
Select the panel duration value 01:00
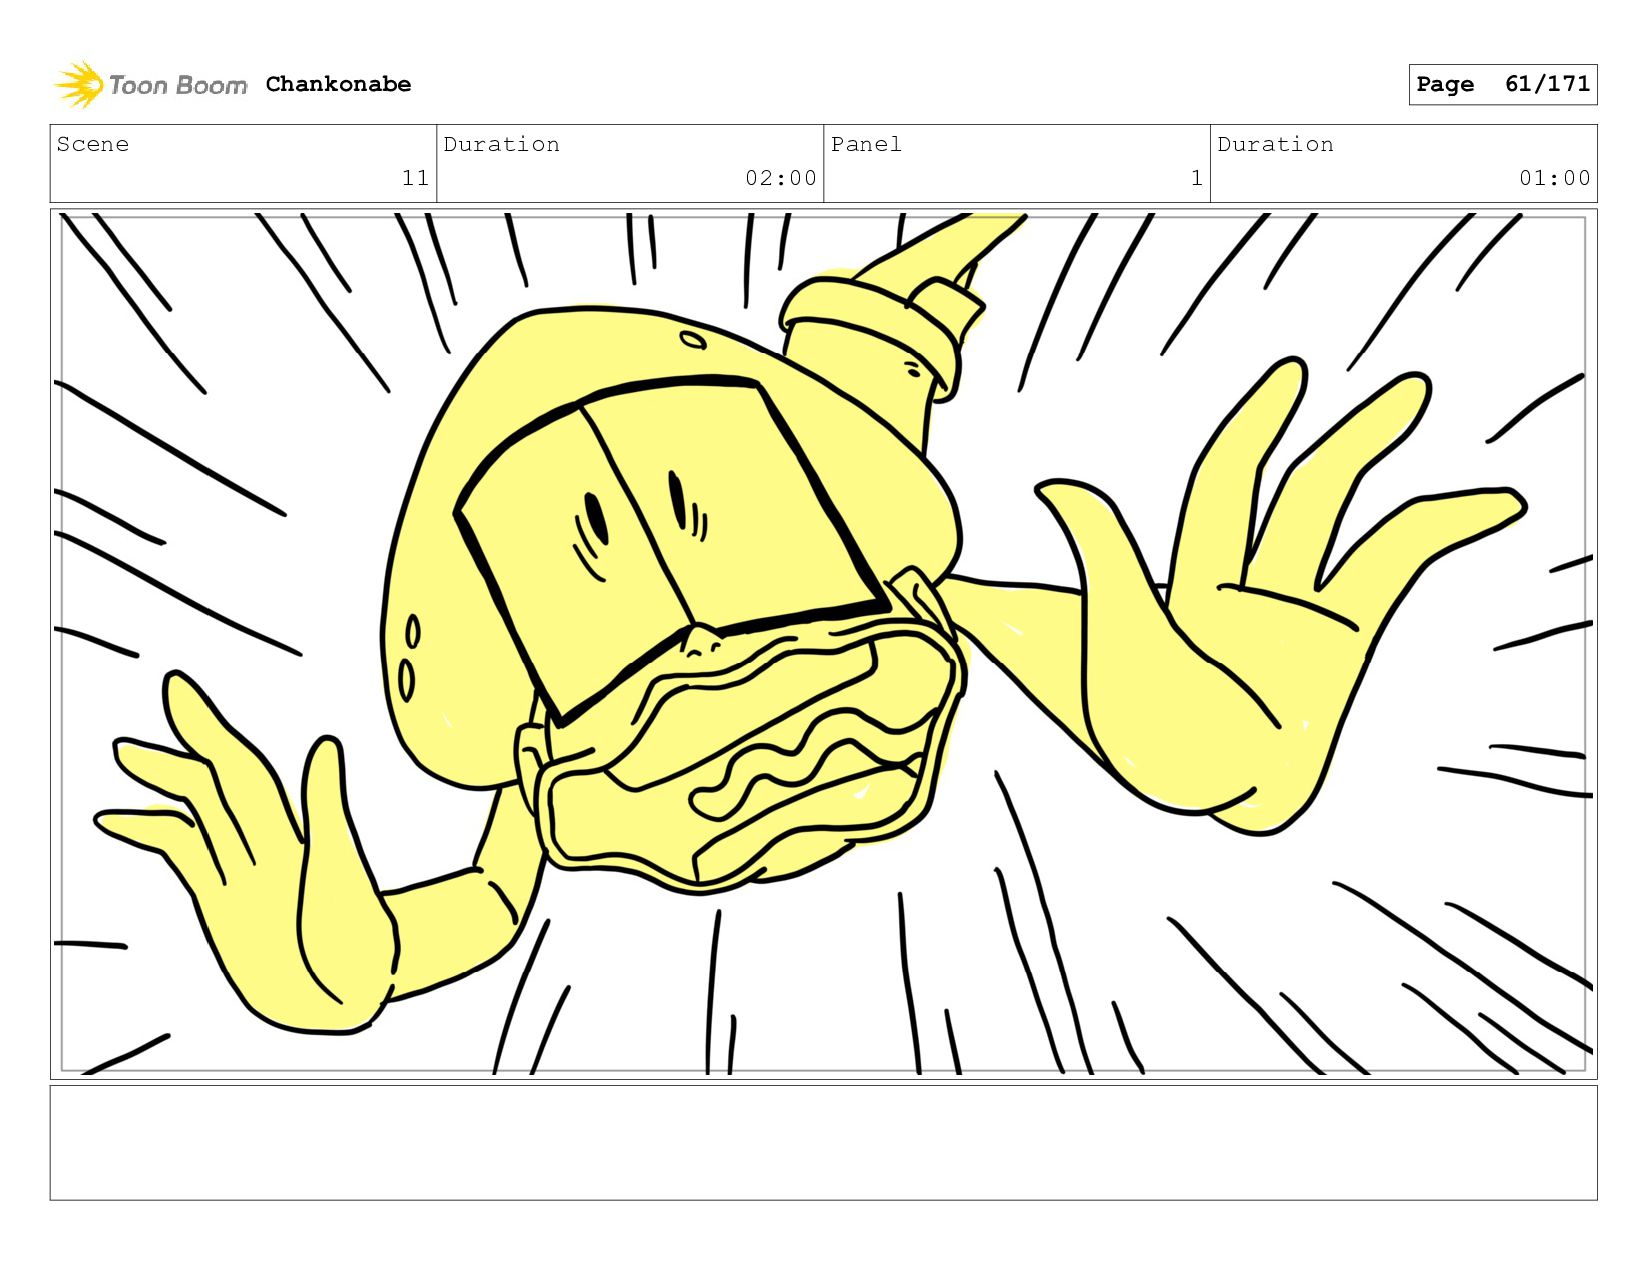pyautogui.click(x=1554, y=178)
